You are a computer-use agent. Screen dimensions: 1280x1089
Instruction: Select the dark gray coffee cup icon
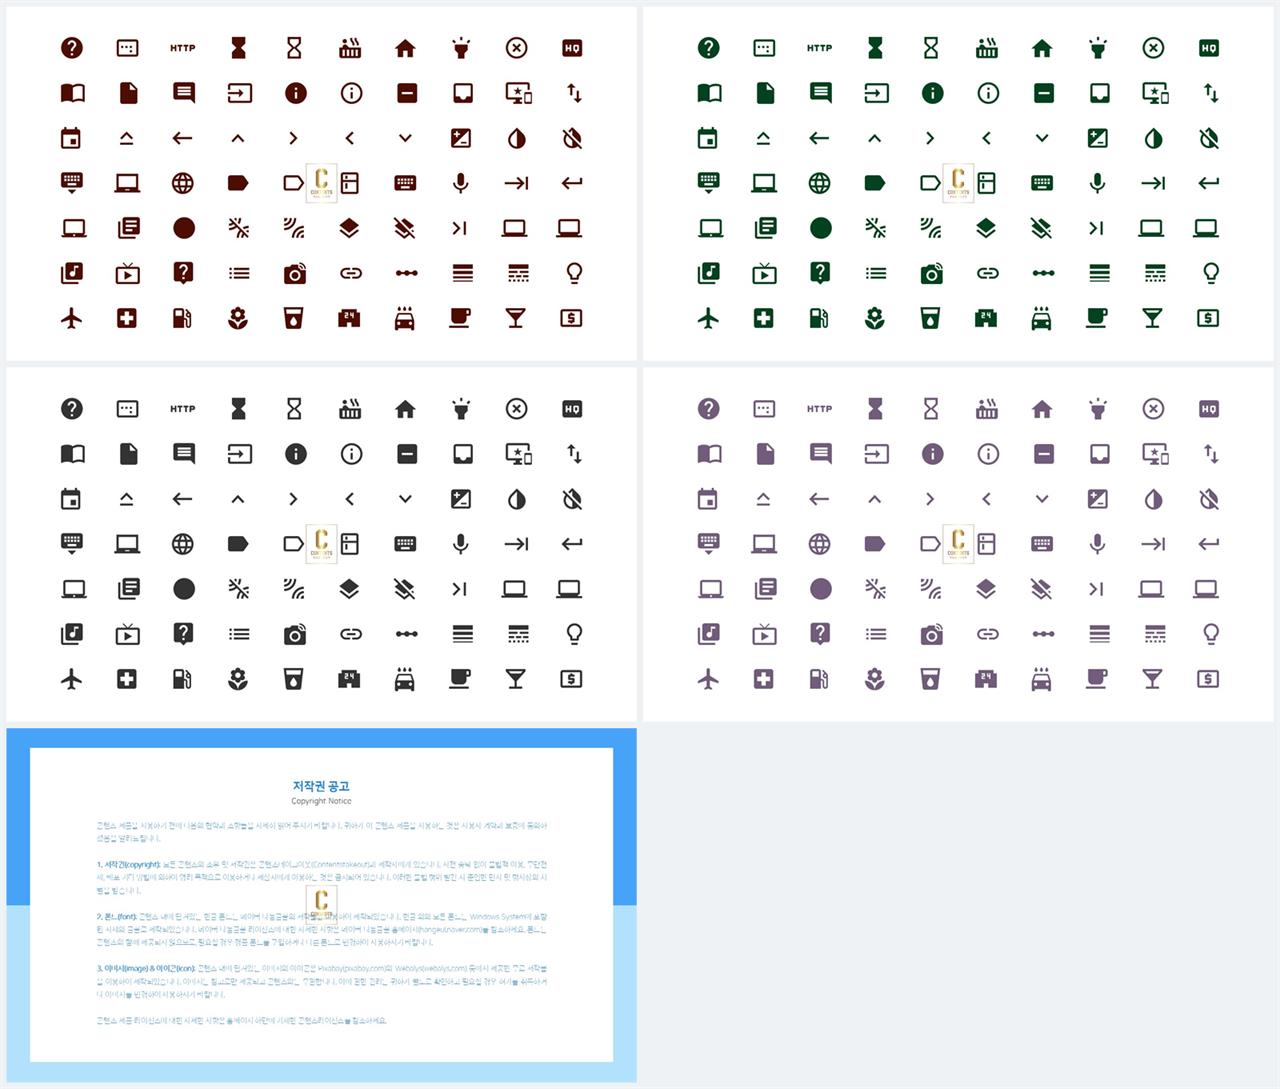pos(460,679)
